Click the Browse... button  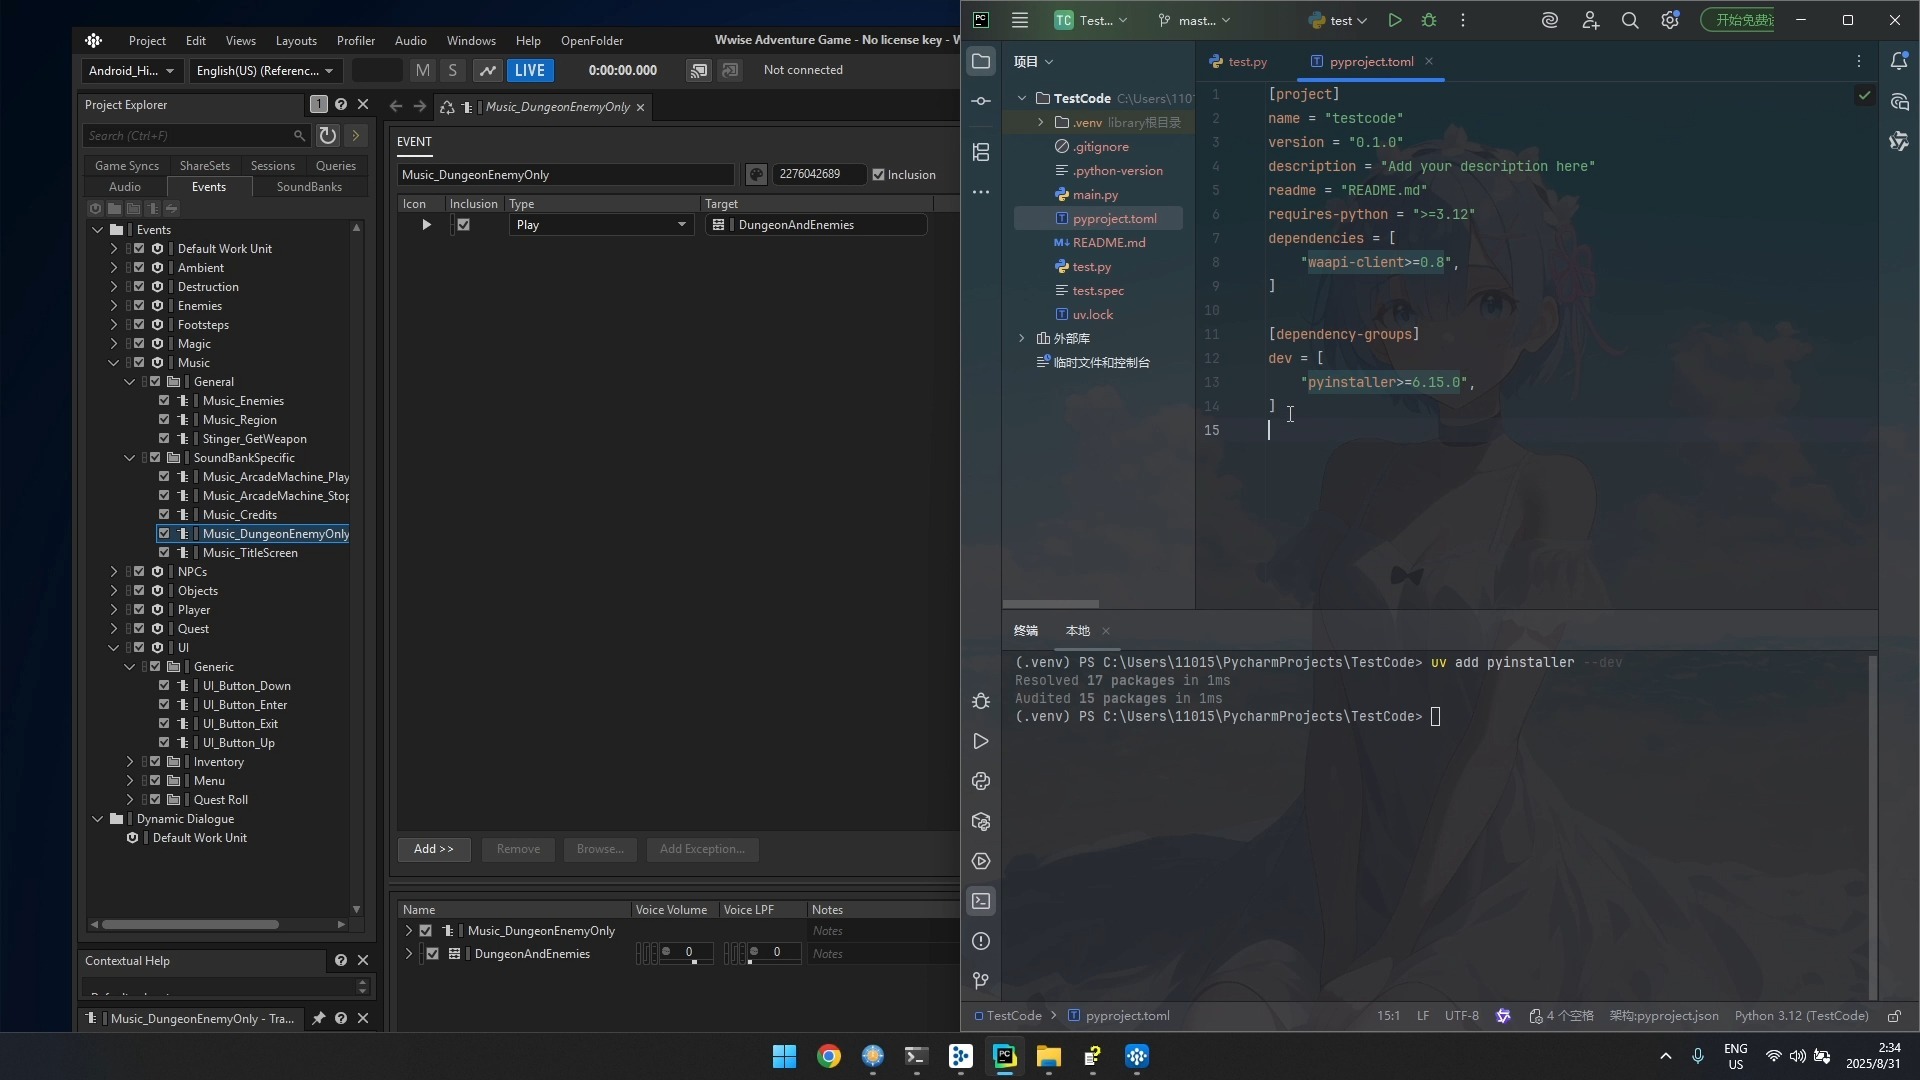(x=600, y=849)
